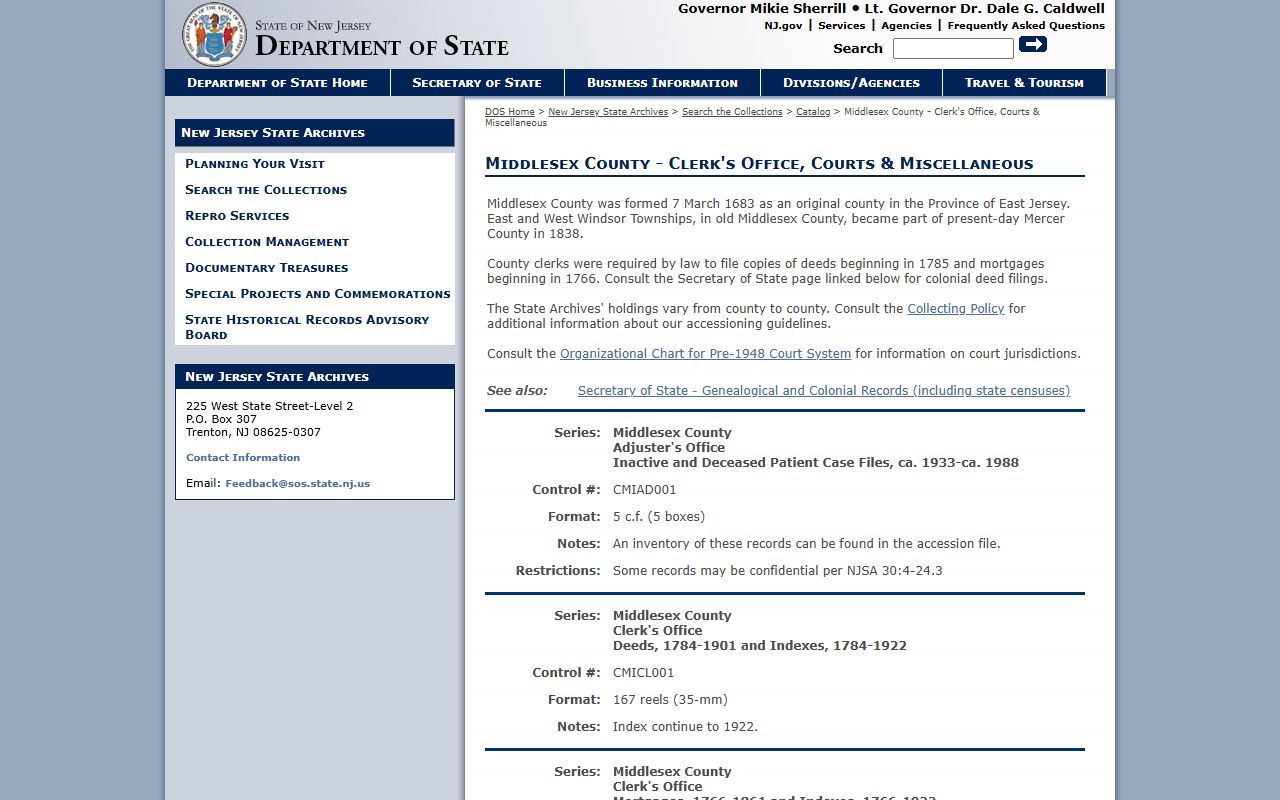This screenshot has height=800, width=1280.
Task: Click the text '167 reels (35-mm)'
Action: click(x=670, y=700)
